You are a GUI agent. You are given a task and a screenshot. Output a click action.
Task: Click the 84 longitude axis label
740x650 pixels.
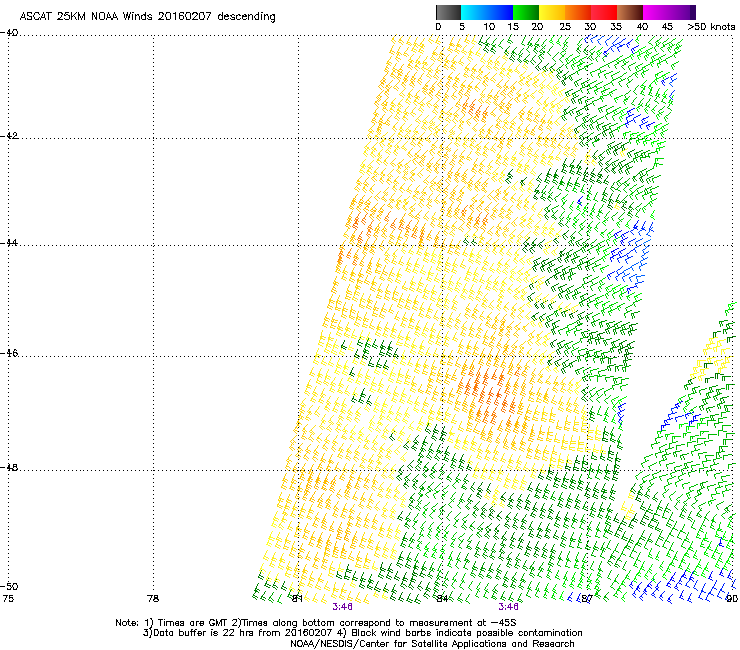(x=442, y=599)
